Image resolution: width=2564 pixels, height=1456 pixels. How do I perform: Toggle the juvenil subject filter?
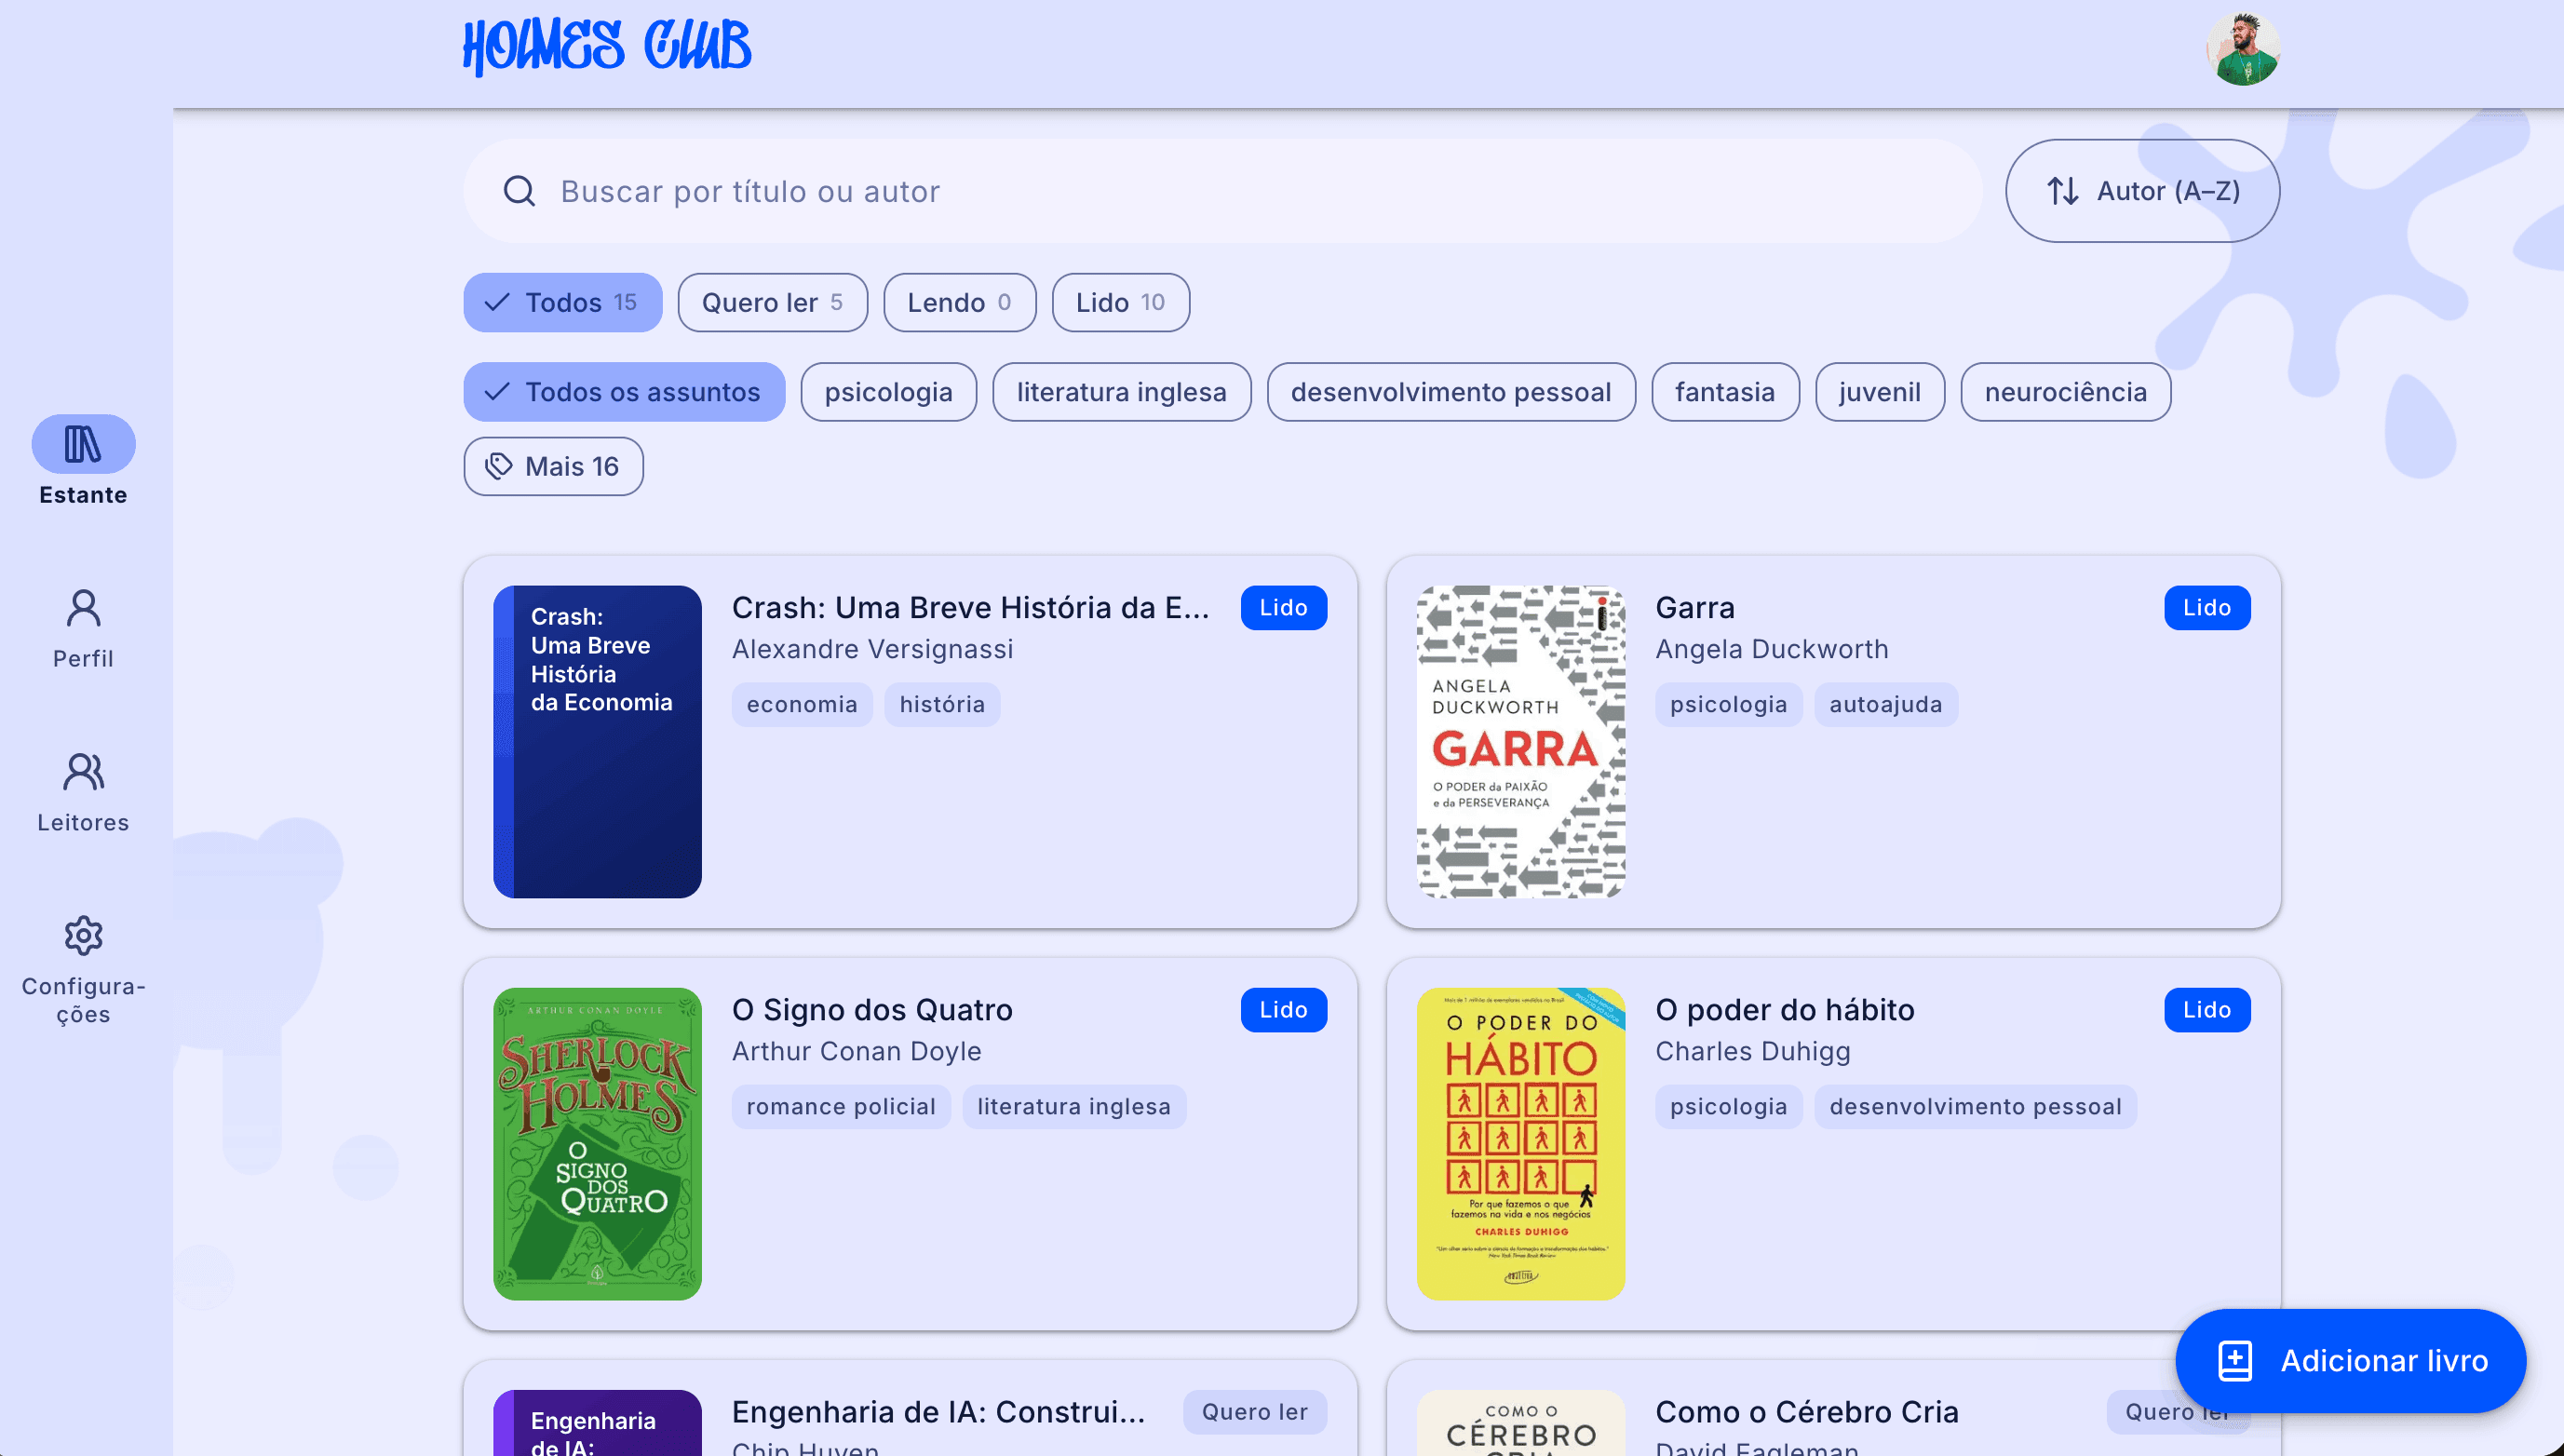tap(1880, 392)
